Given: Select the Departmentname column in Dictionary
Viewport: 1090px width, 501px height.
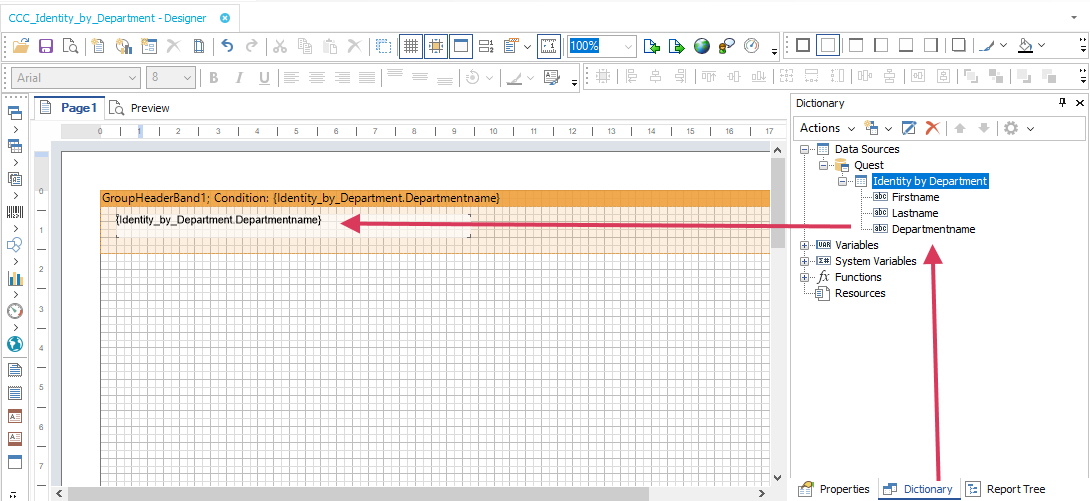Looking at the screenshot, I should point(934,229).
